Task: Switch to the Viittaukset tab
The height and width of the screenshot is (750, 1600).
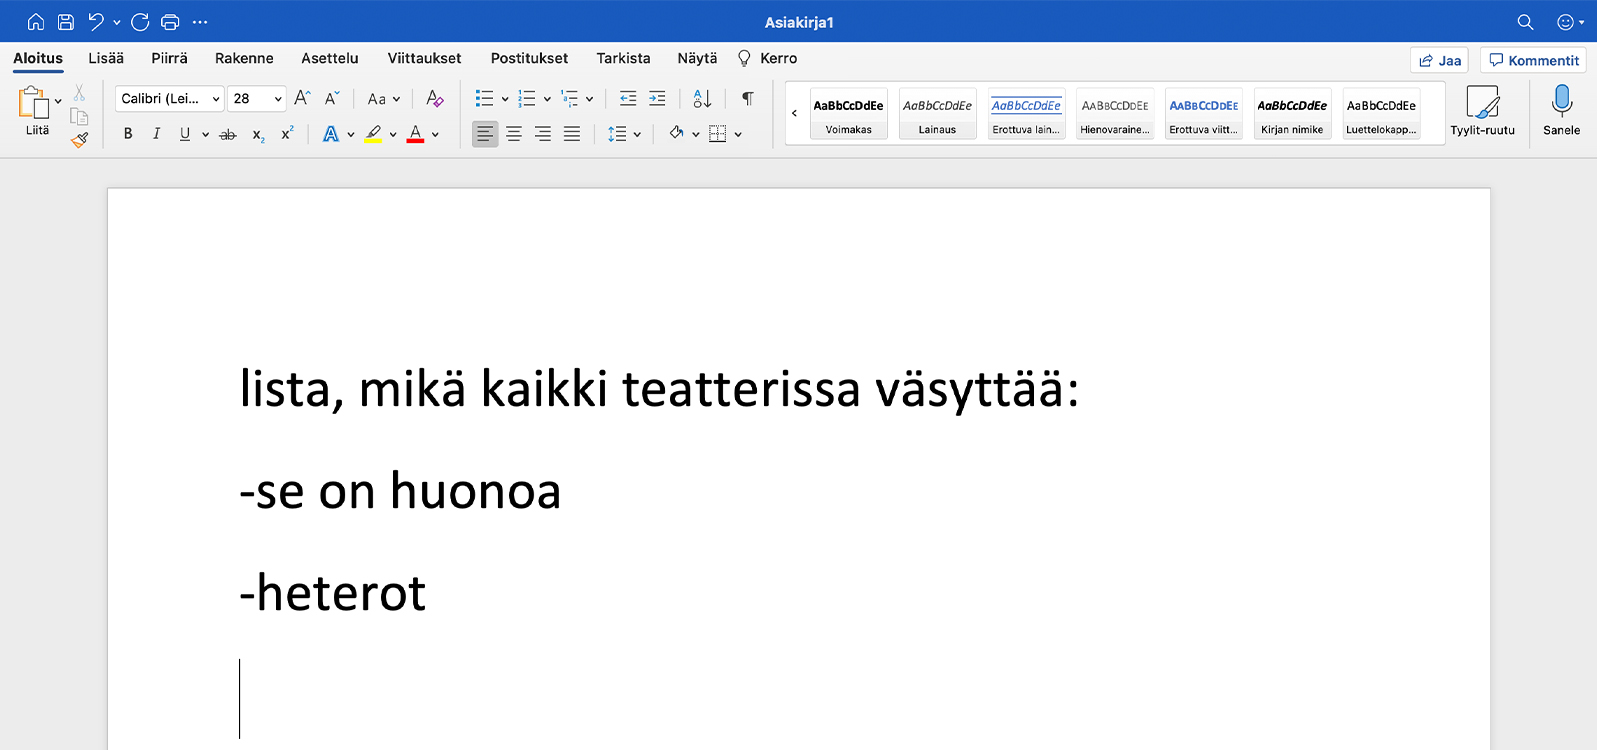Action: click(424, 58)
